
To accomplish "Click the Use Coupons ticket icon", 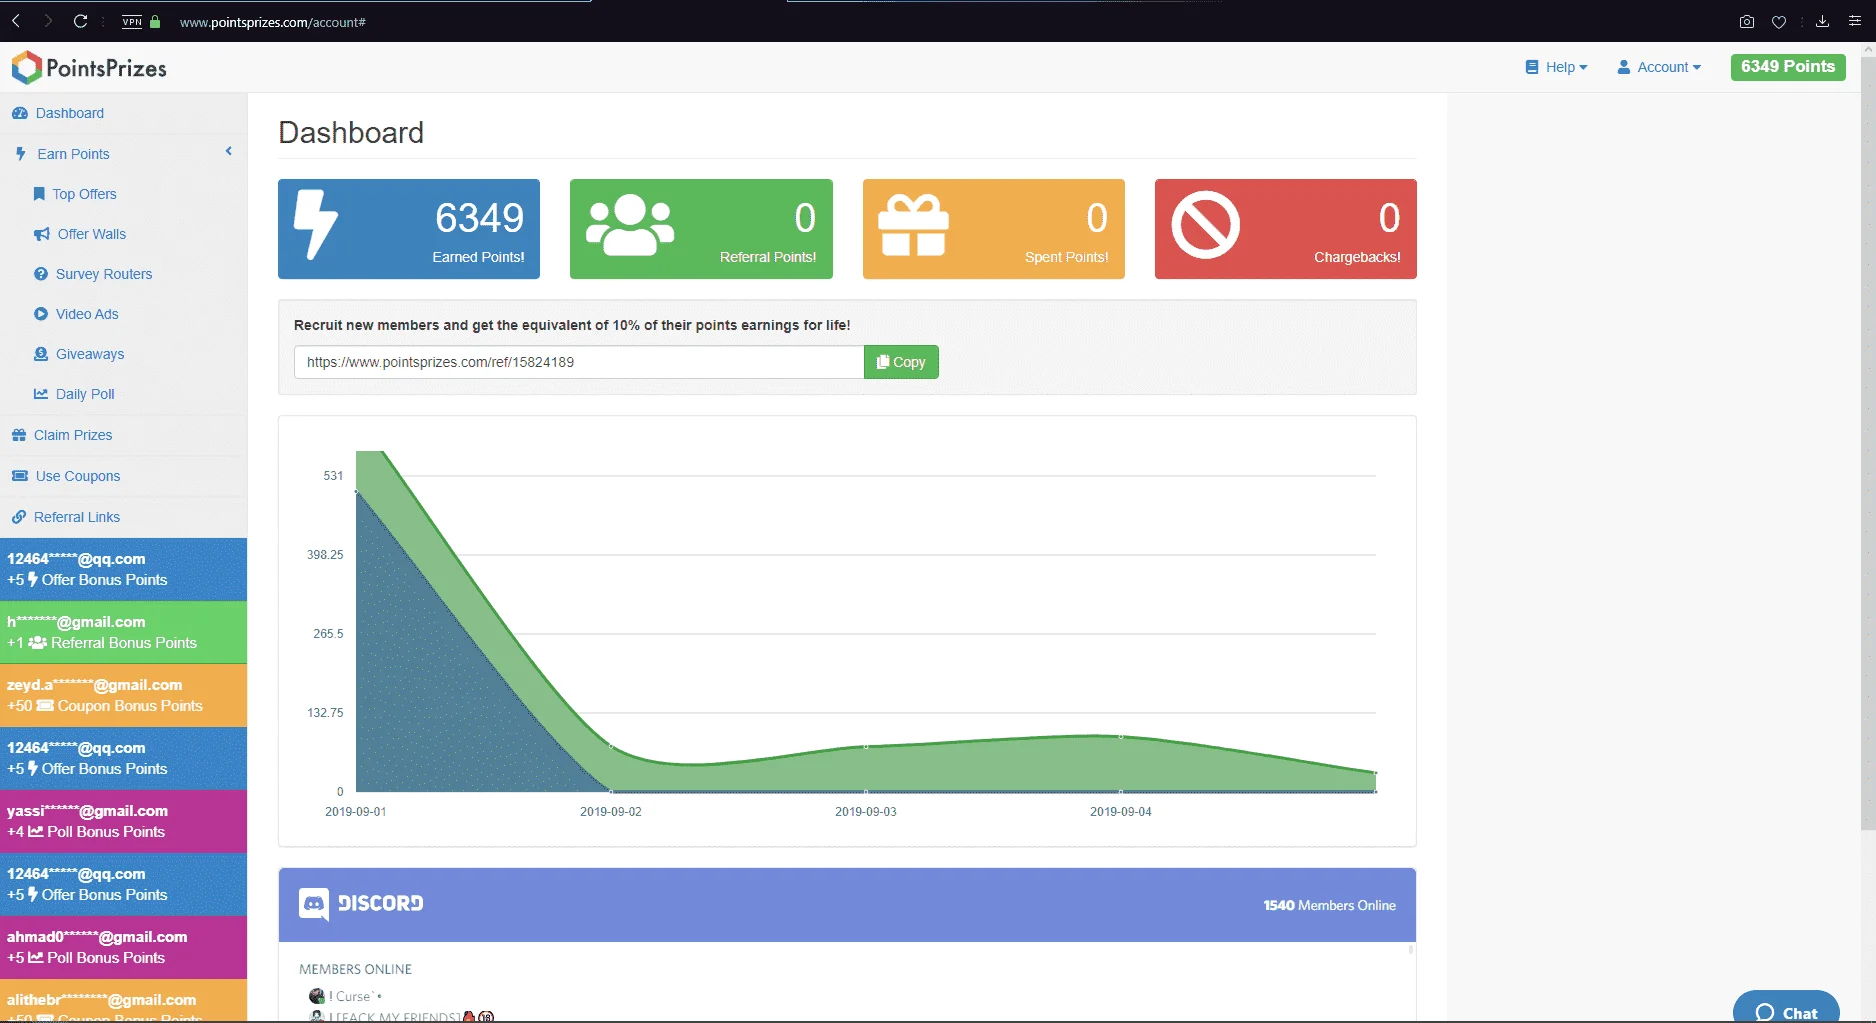I will click(x=20, y=476).
